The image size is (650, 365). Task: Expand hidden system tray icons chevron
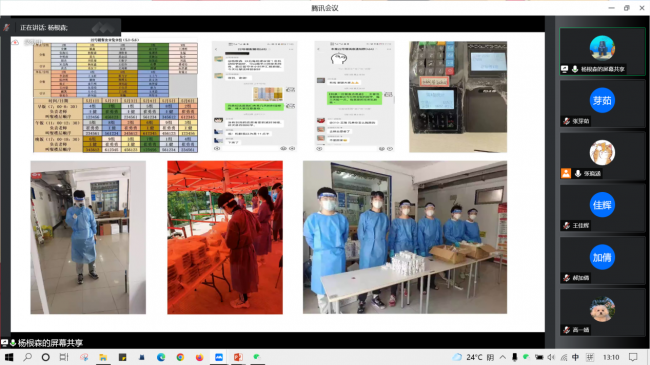pyautogui.click(x=502, y=357)
